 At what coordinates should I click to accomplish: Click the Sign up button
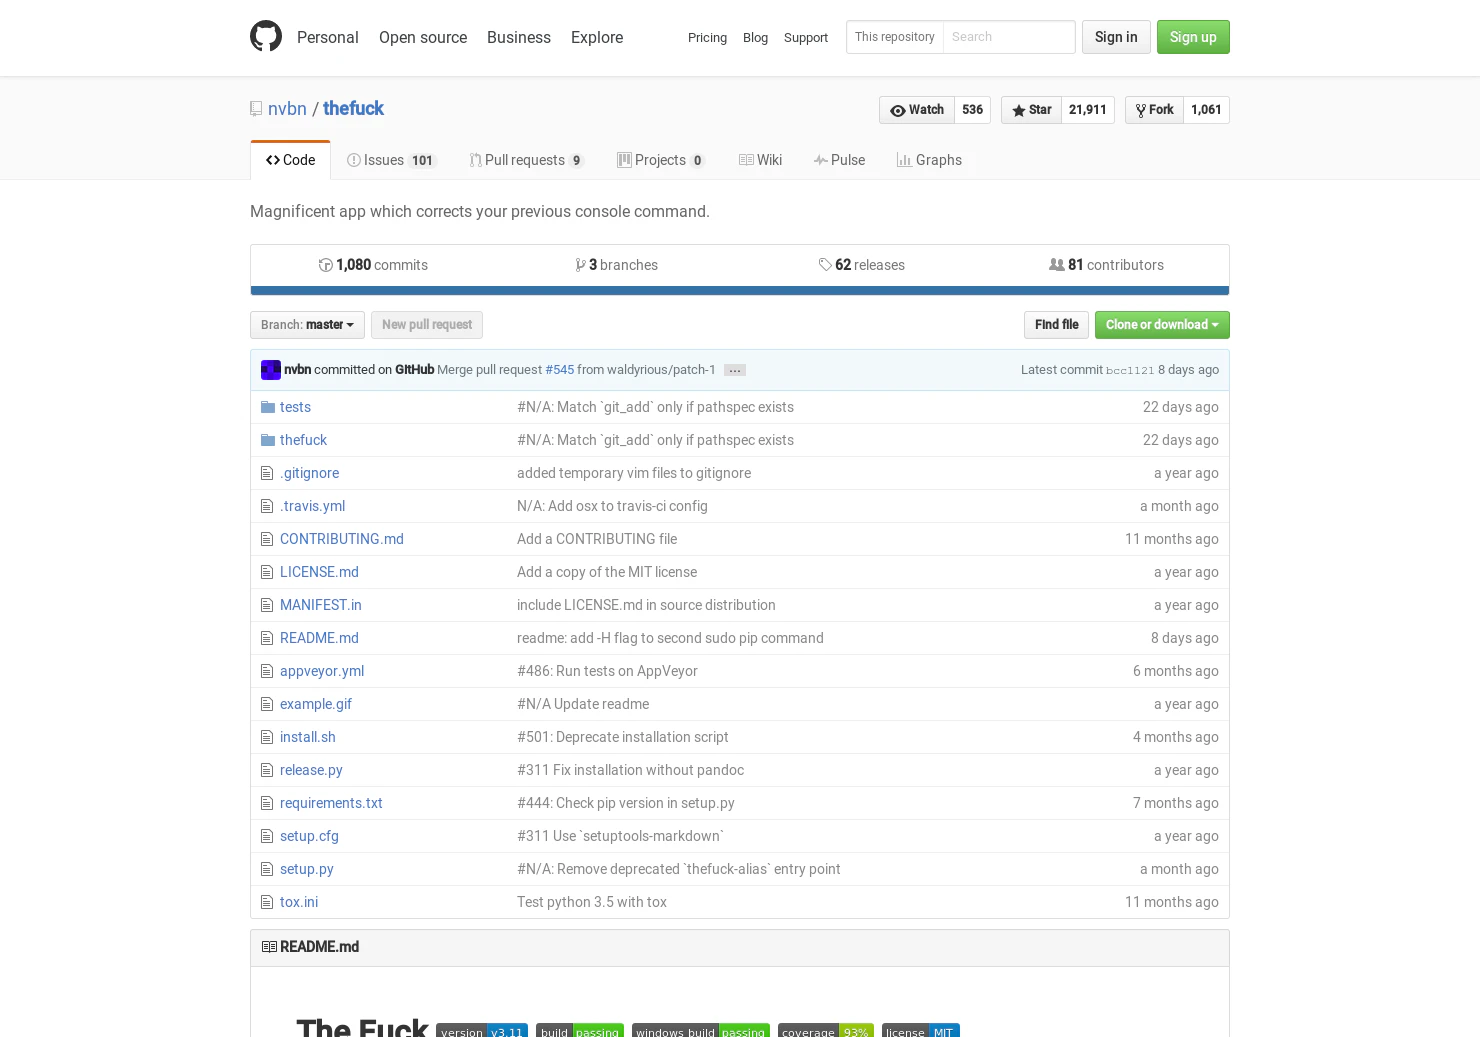(1193, 37)
